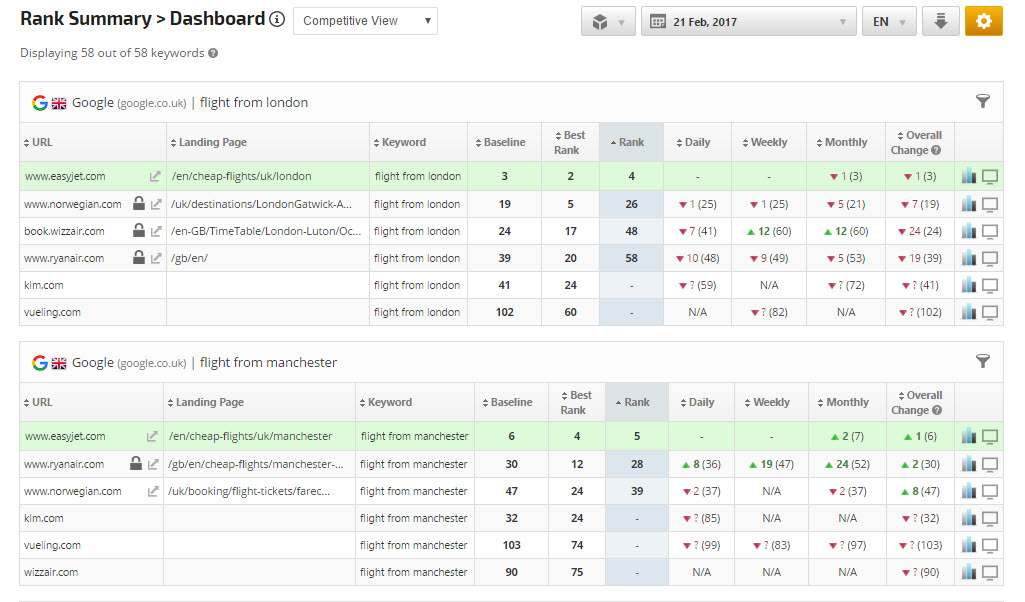View SERP monitor for ryanair london row
The width and height of the screenshot is (1025, 602).
tap(990, 259)
